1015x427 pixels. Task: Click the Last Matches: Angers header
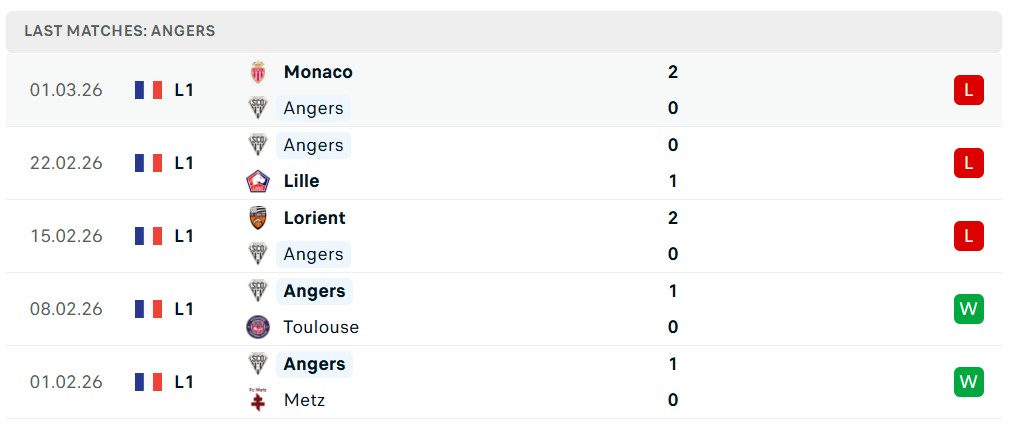tap(120, 31)
